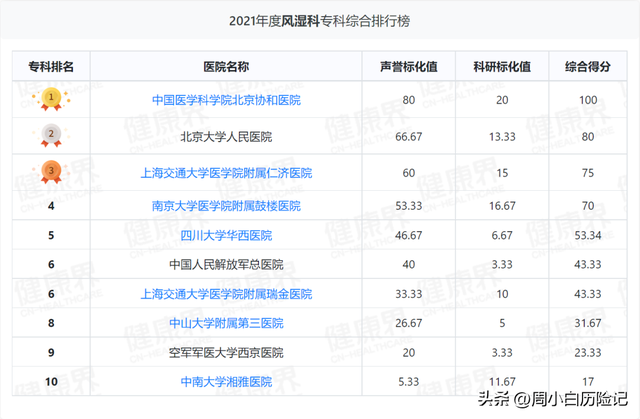Screen dimensions: 640x419
Task: Click reputation value 26.67
Action: point(409,323)
